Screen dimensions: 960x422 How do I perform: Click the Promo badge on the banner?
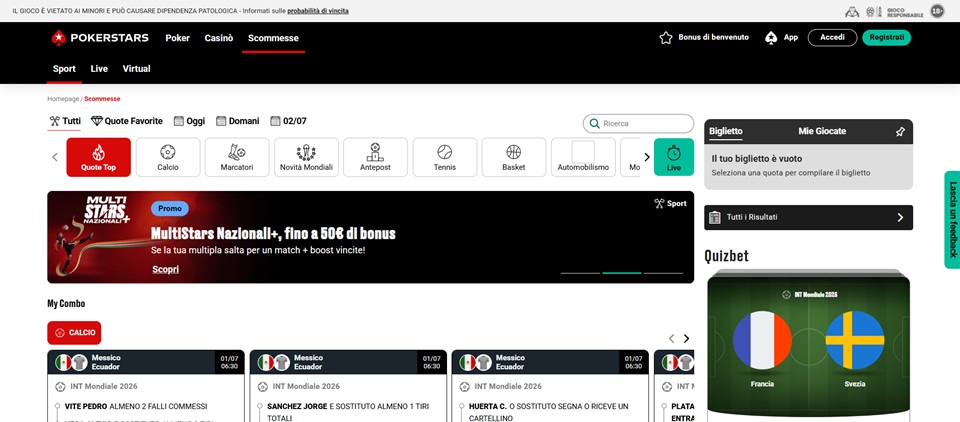tap(170, 208)
